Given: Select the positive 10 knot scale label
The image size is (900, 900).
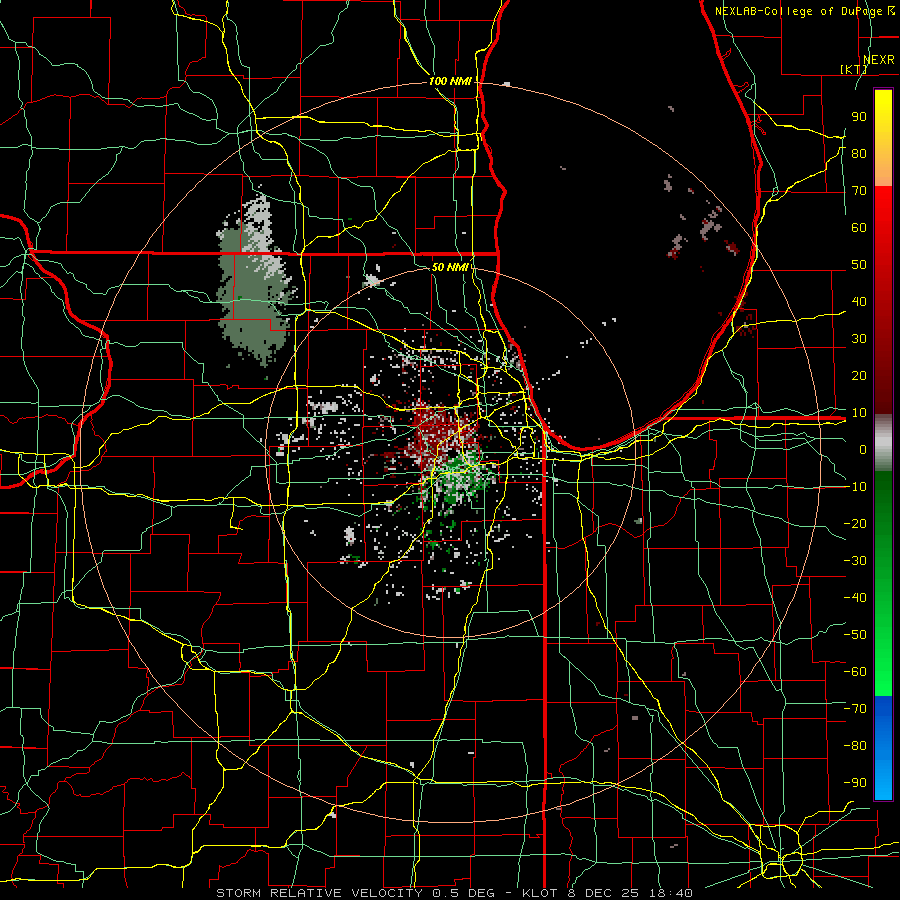Looking at the screenshot, I should pos(859,413).
